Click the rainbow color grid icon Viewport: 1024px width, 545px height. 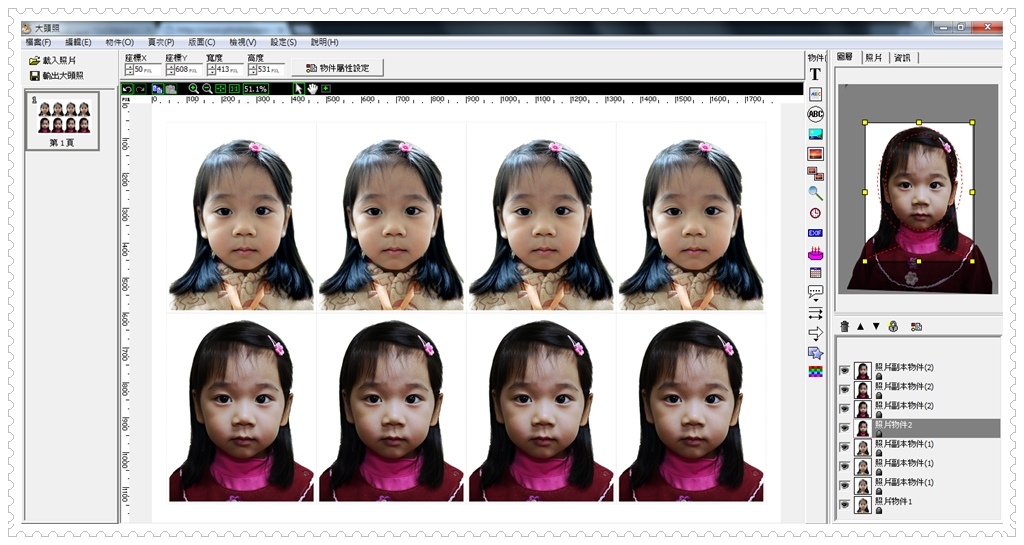coord(816,372)
